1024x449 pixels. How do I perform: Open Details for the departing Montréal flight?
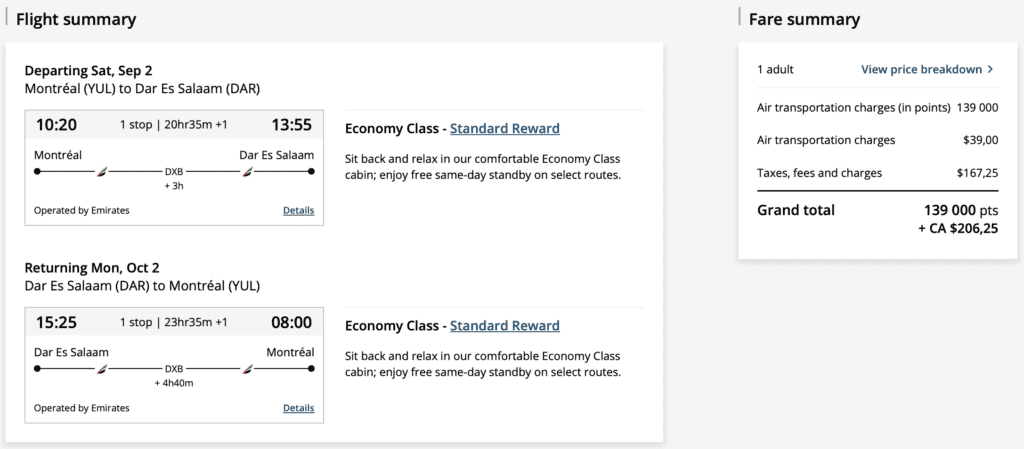pos(298,211)
